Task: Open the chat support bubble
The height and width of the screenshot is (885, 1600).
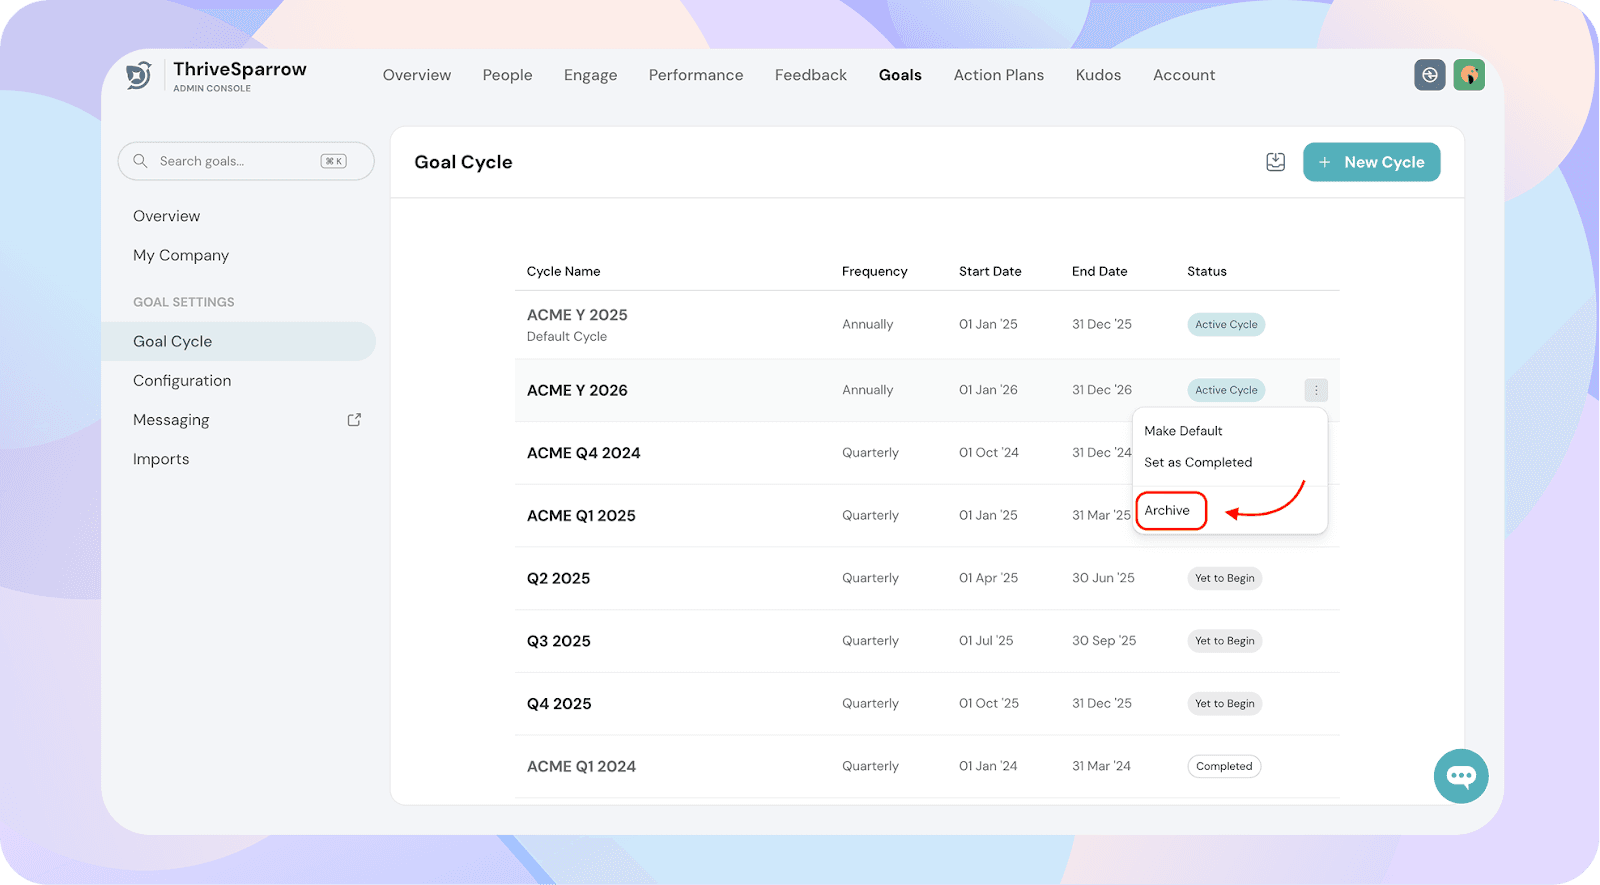Action: coord(1460,776)
